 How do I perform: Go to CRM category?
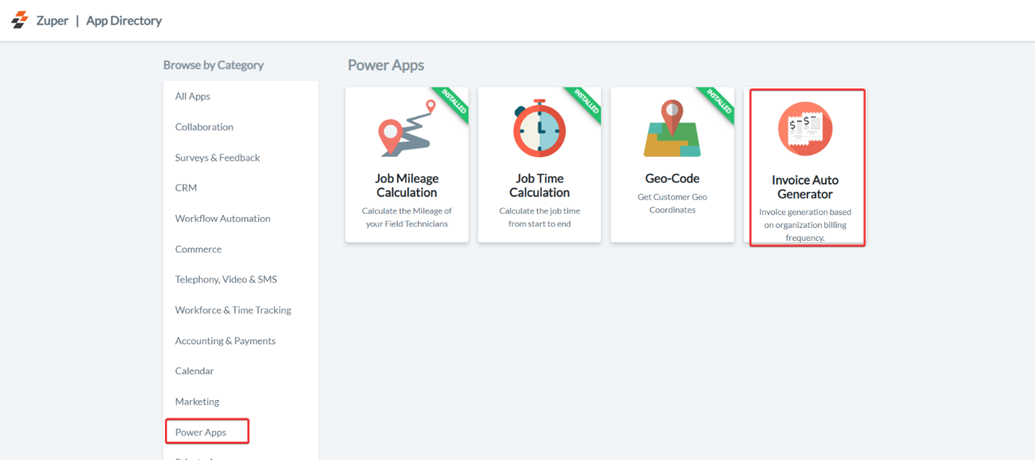[186, 188]
